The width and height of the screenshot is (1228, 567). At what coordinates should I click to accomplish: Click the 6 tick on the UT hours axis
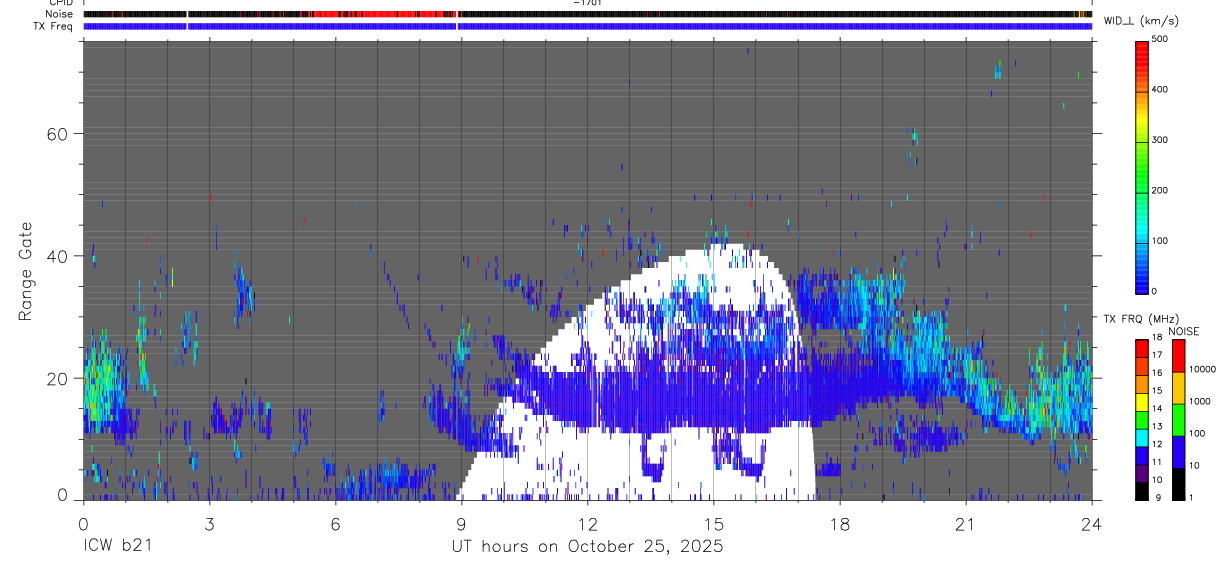[336, 524]
